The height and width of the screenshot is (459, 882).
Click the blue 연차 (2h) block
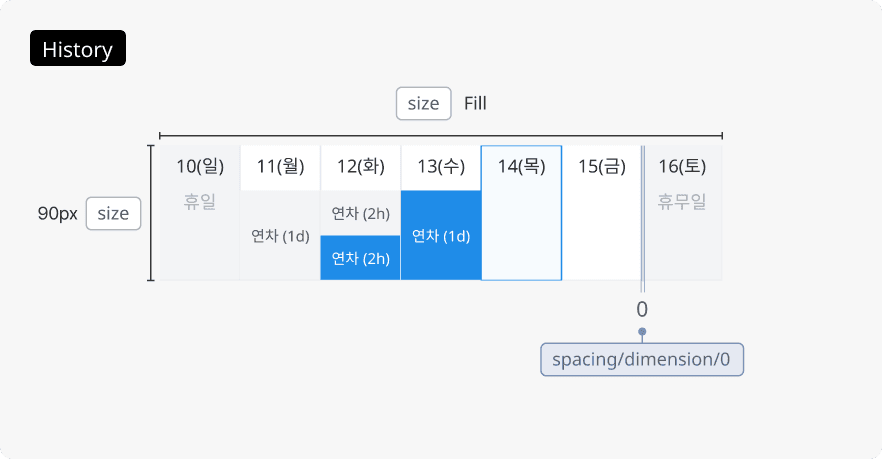pyautogui.click(x=360, y=258)
